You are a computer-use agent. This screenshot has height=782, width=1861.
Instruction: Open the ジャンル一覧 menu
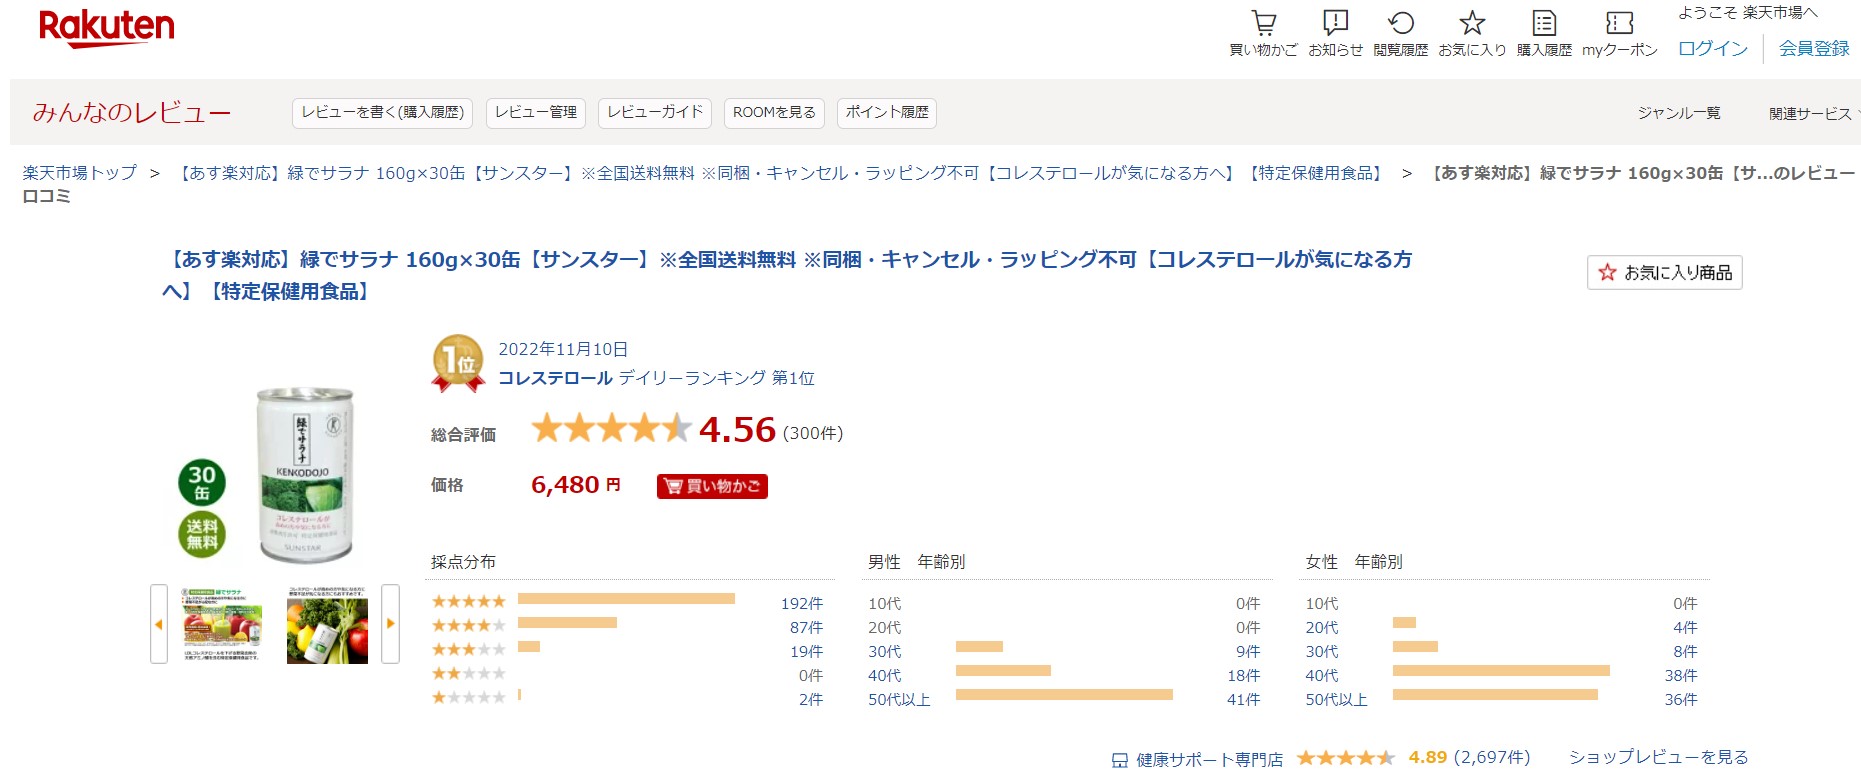tap(1679, 113)
